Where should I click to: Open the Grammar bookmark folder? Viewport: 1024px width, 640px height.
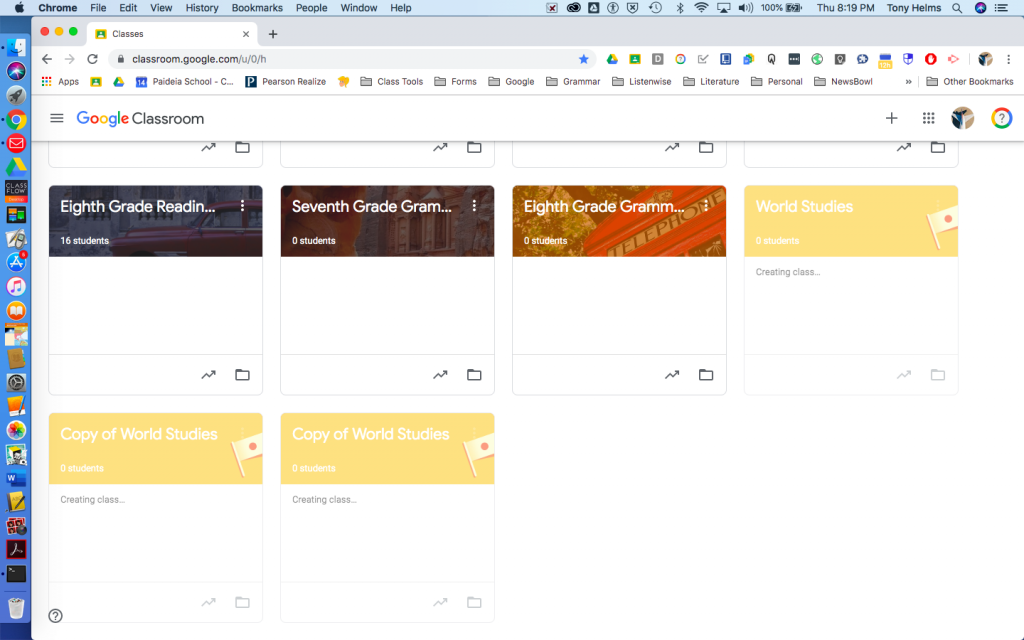pyautogui.click(x=573, y=81)
